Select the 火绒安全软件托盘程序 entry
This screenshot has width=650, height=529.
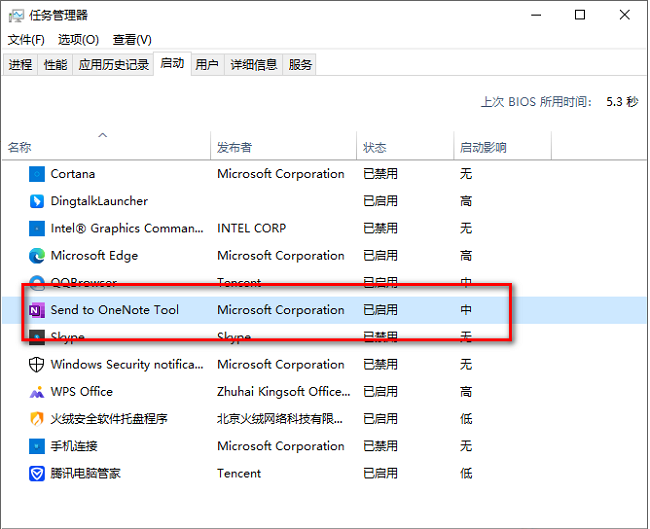click(x=109, y=419)
